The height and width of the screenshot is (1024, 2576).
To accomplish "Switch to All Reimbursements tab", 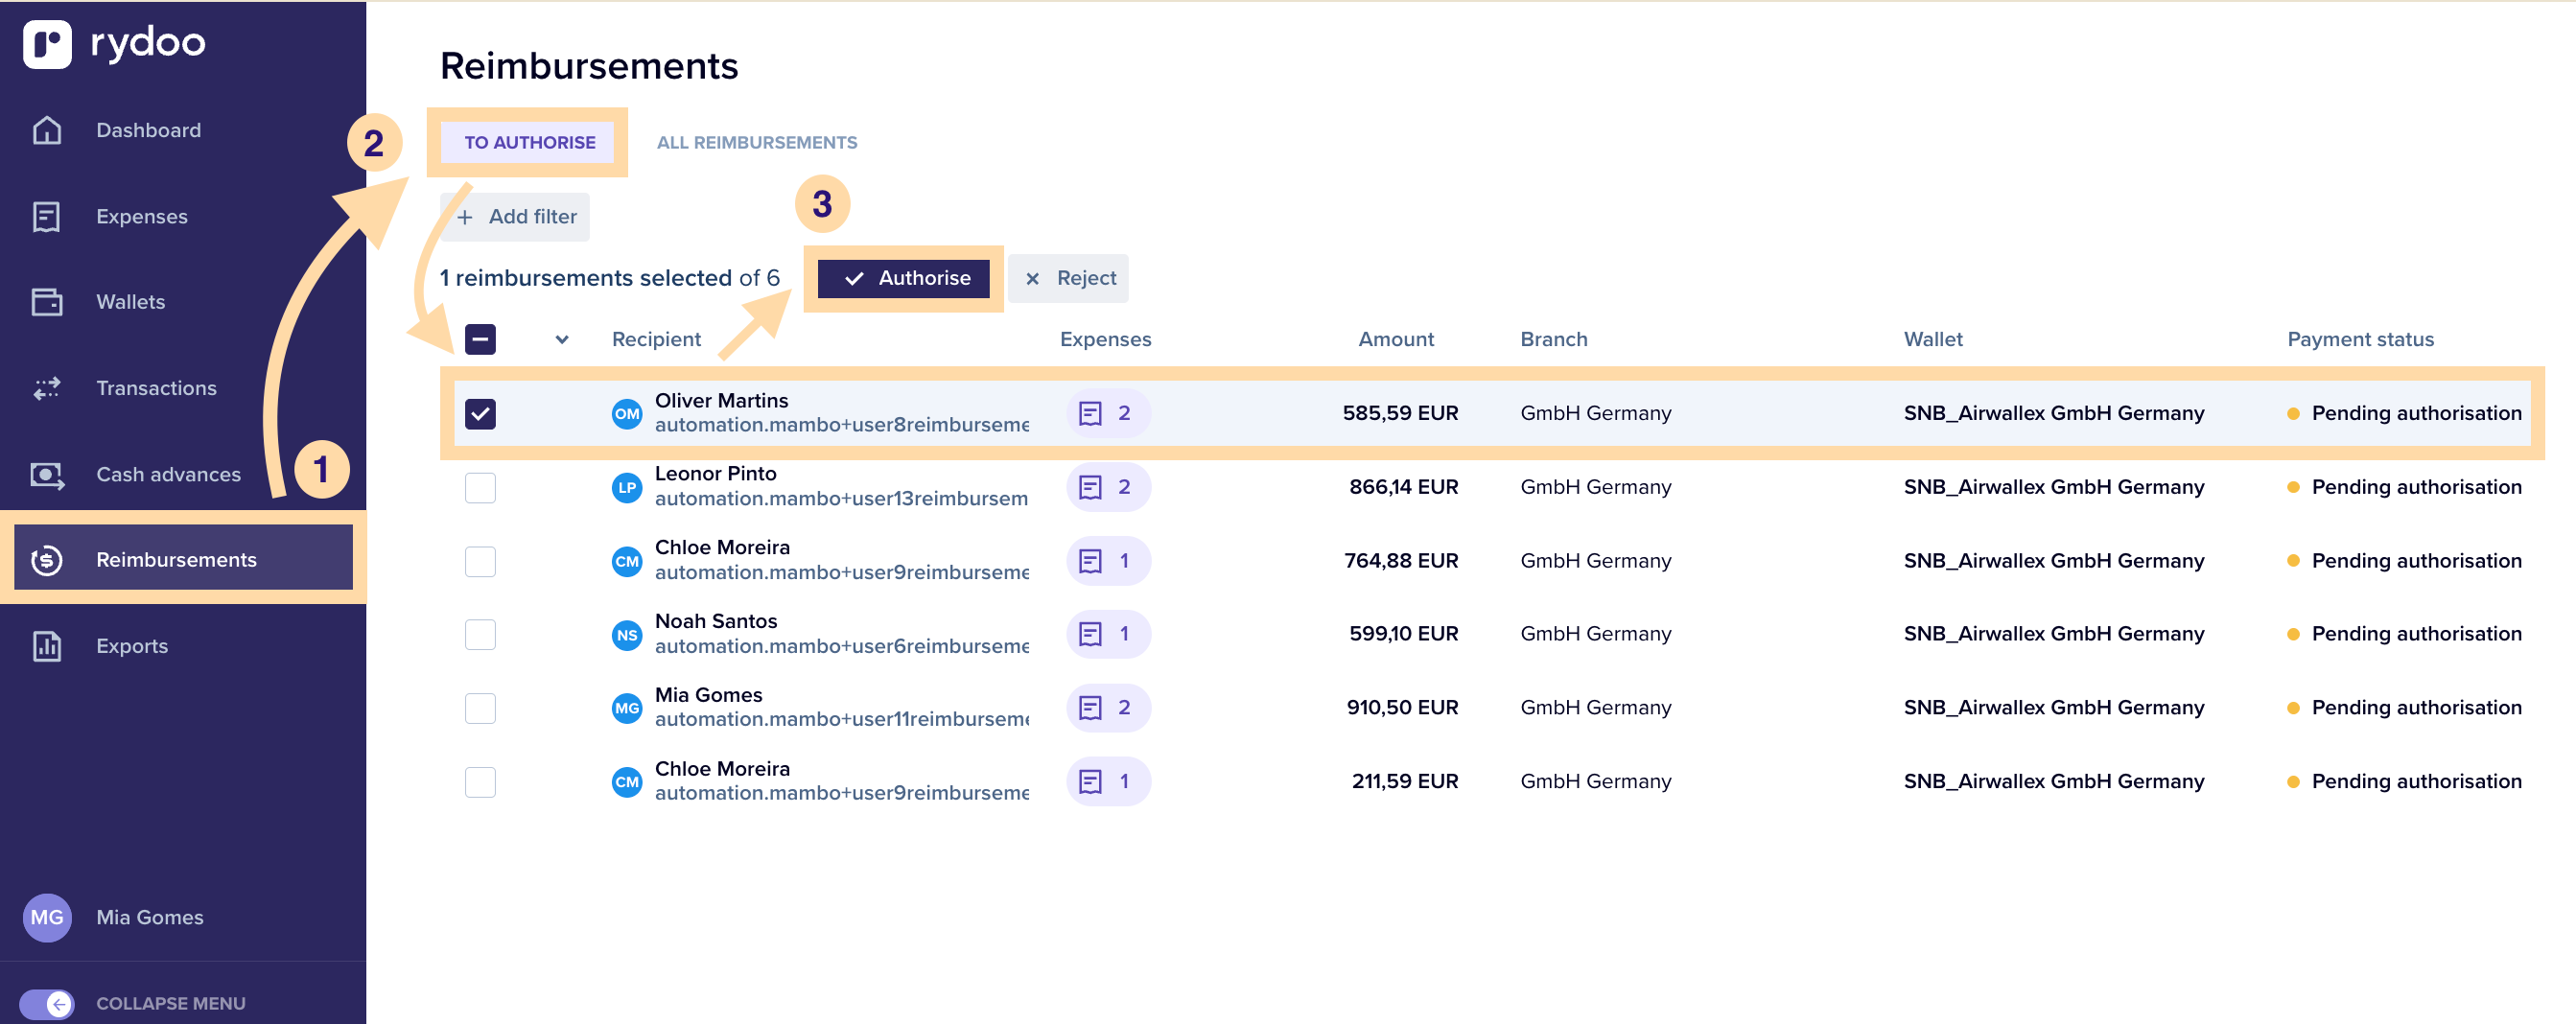I will point(757,142).
